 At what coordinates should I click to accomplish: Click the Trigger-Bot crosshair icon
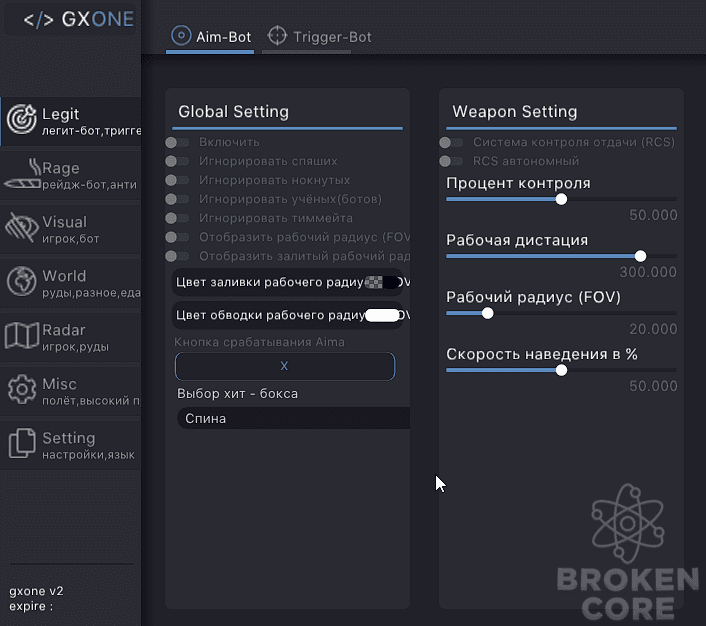click(277, 36)
